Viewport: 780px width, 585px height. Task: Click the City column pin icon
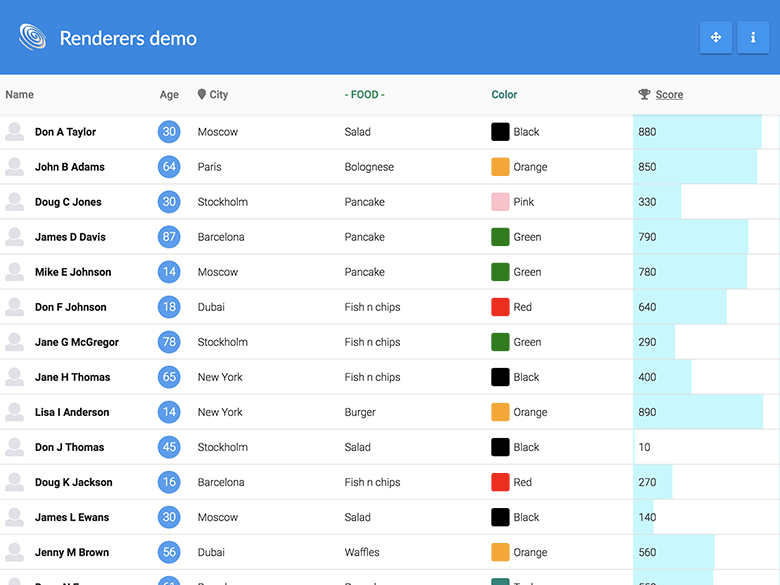tap(201, 94)
